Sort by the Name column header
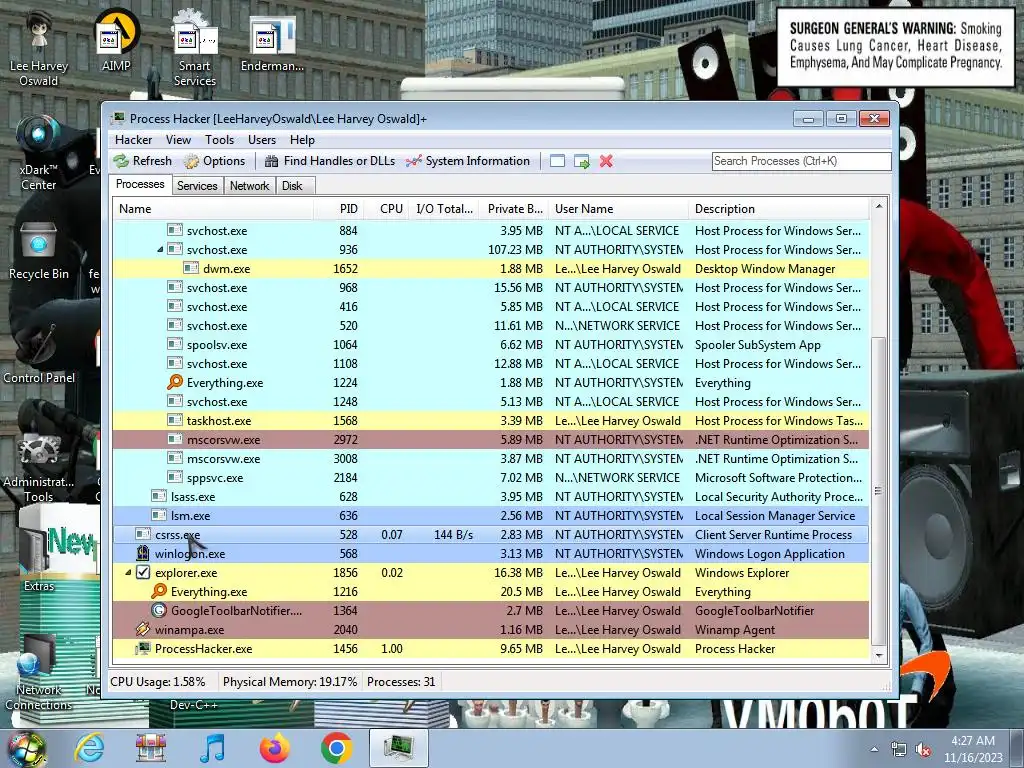This screenshot has width=1024, height=768. (213, 208)
